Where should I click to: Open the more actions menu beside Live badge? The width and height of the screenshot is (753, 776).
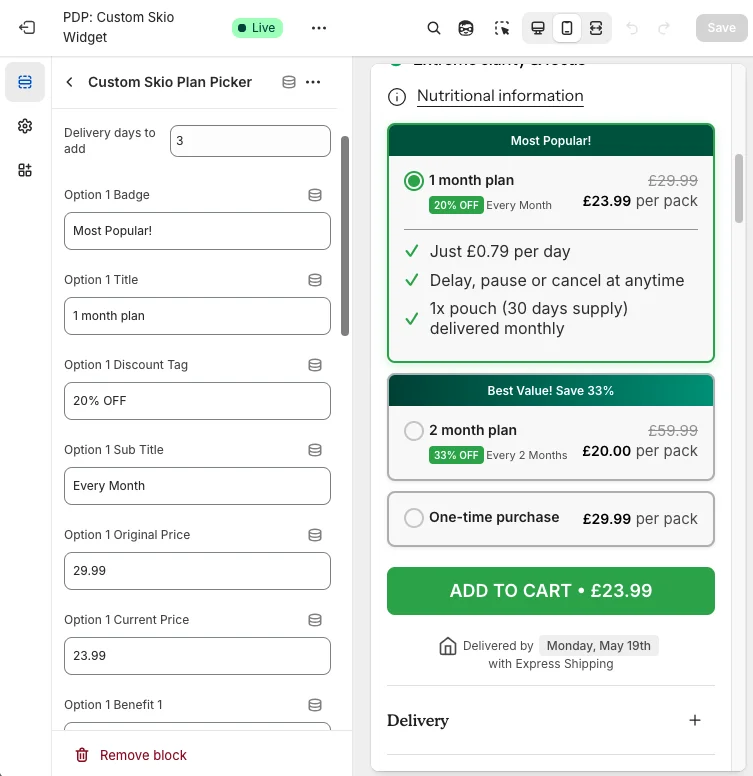(319, 28)
